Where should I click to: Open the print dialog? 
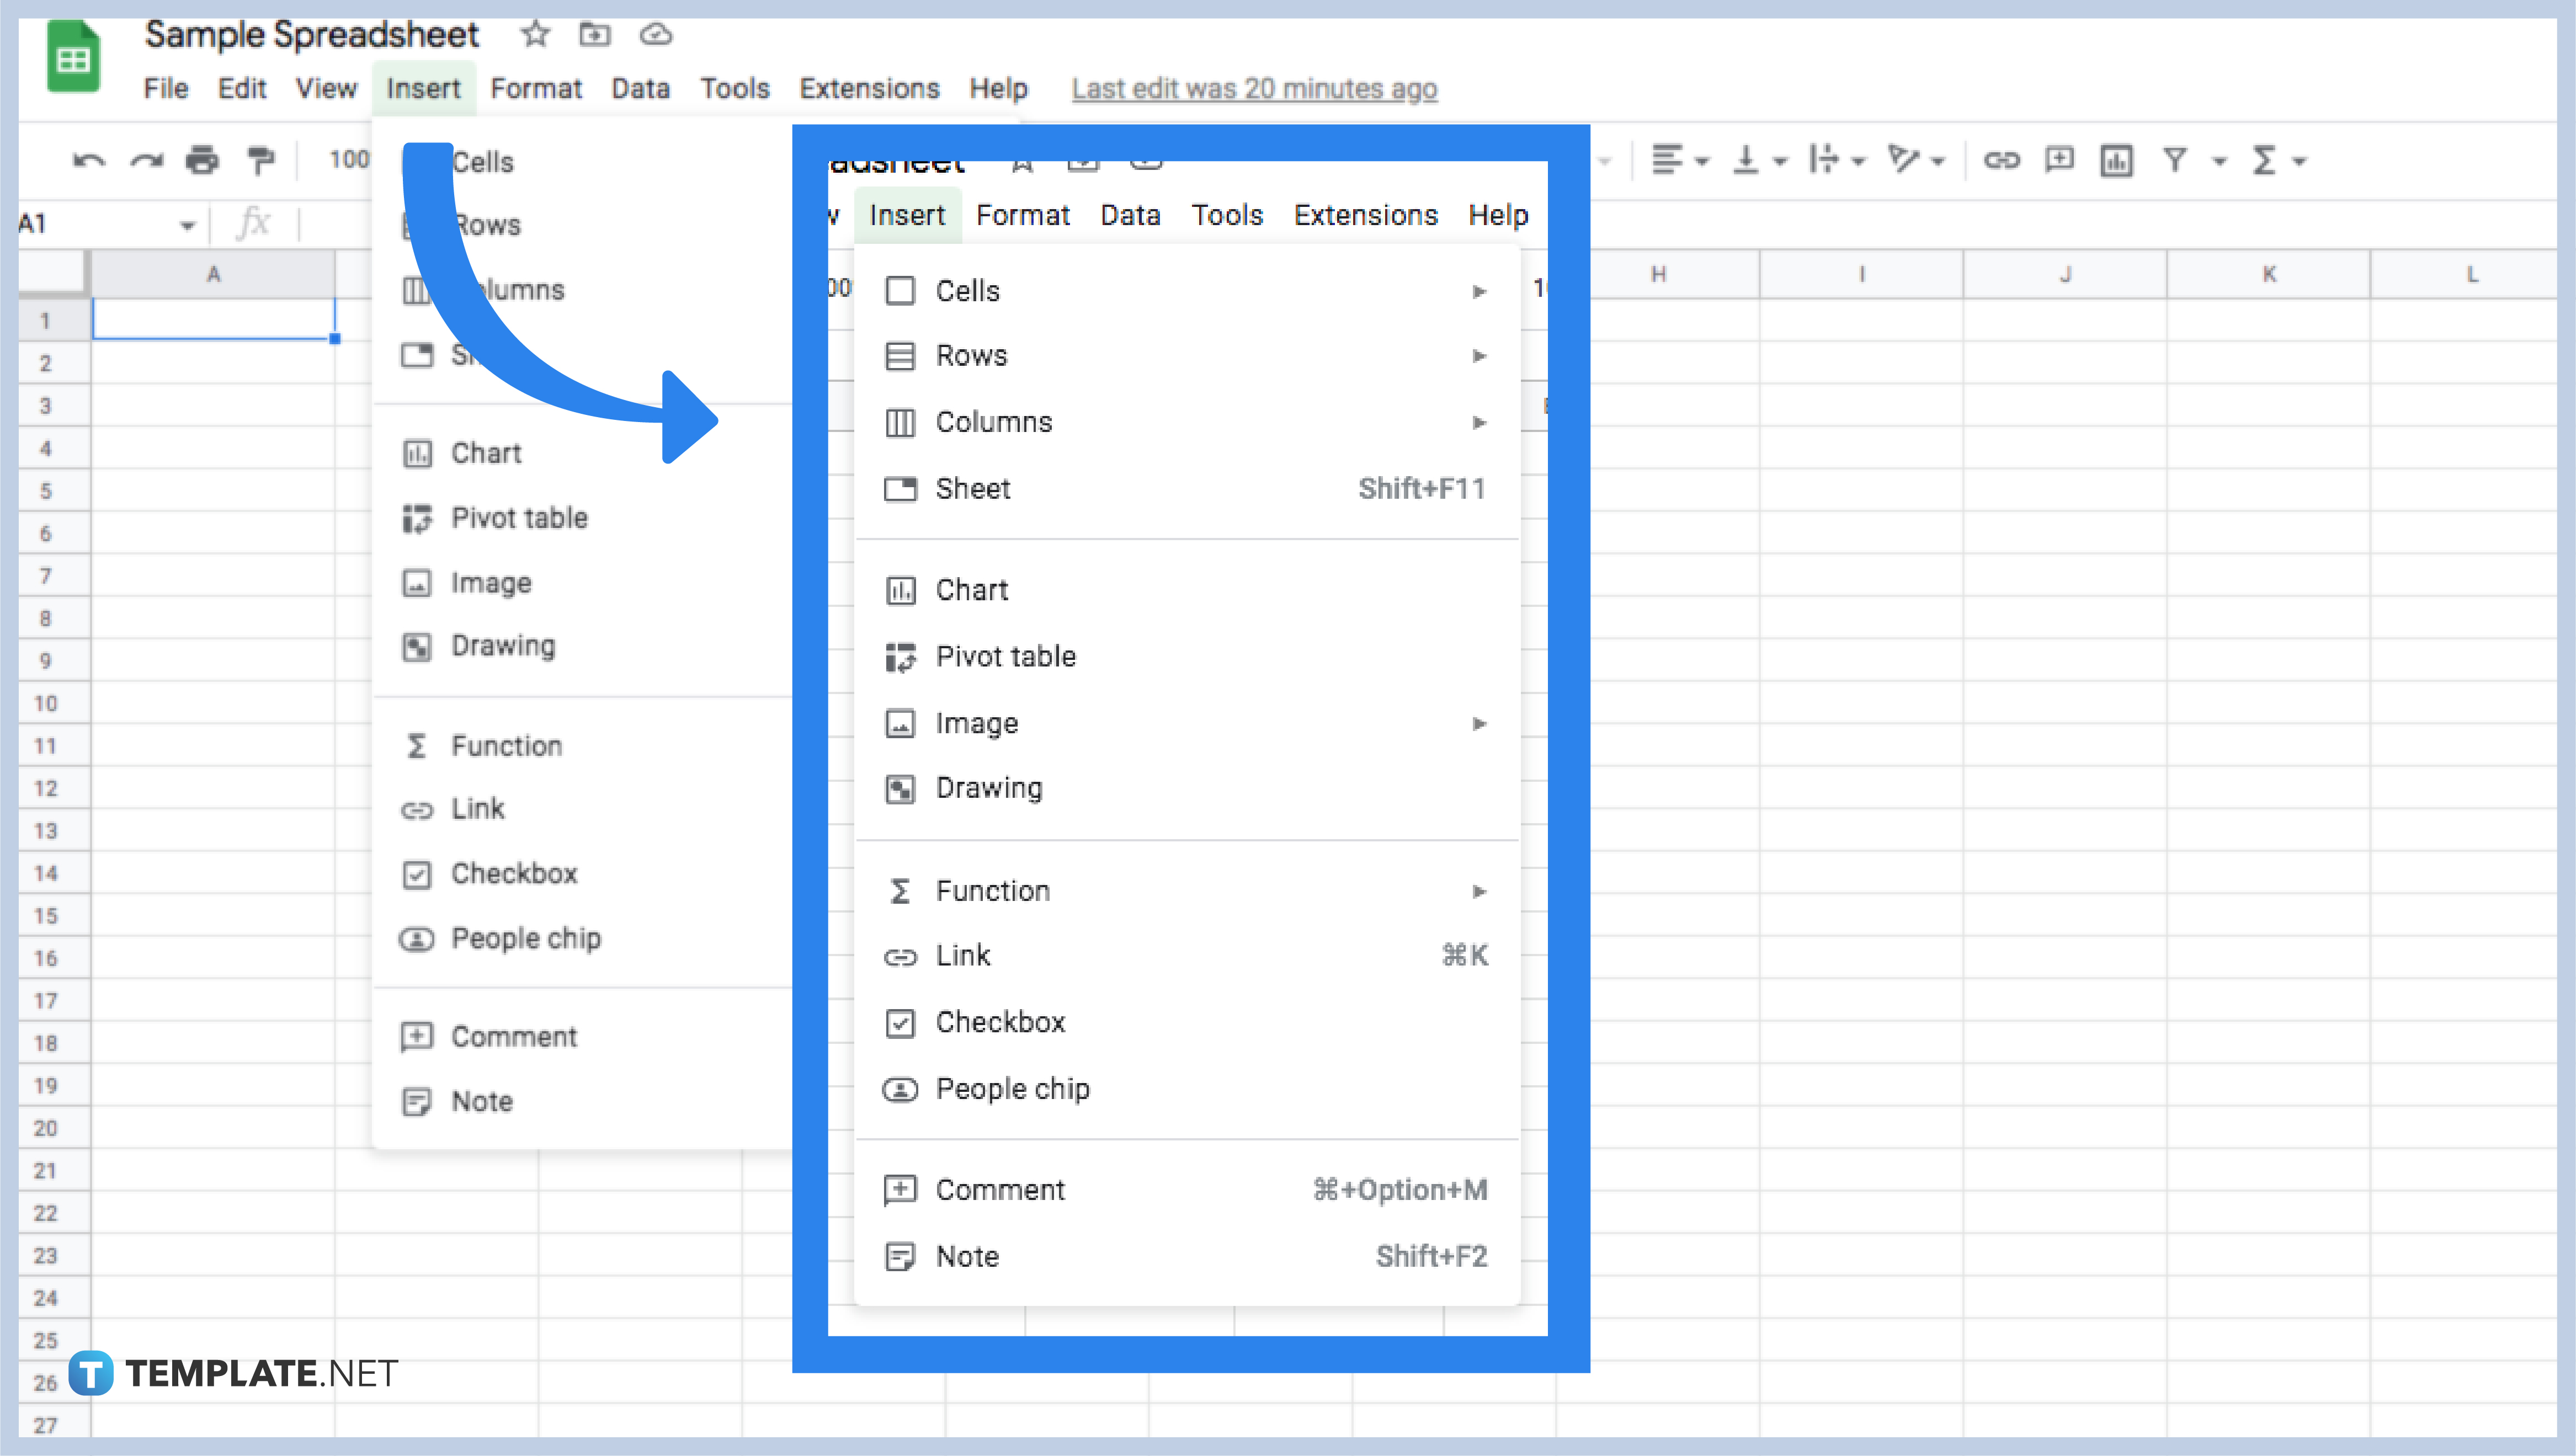tap(203, 160)
